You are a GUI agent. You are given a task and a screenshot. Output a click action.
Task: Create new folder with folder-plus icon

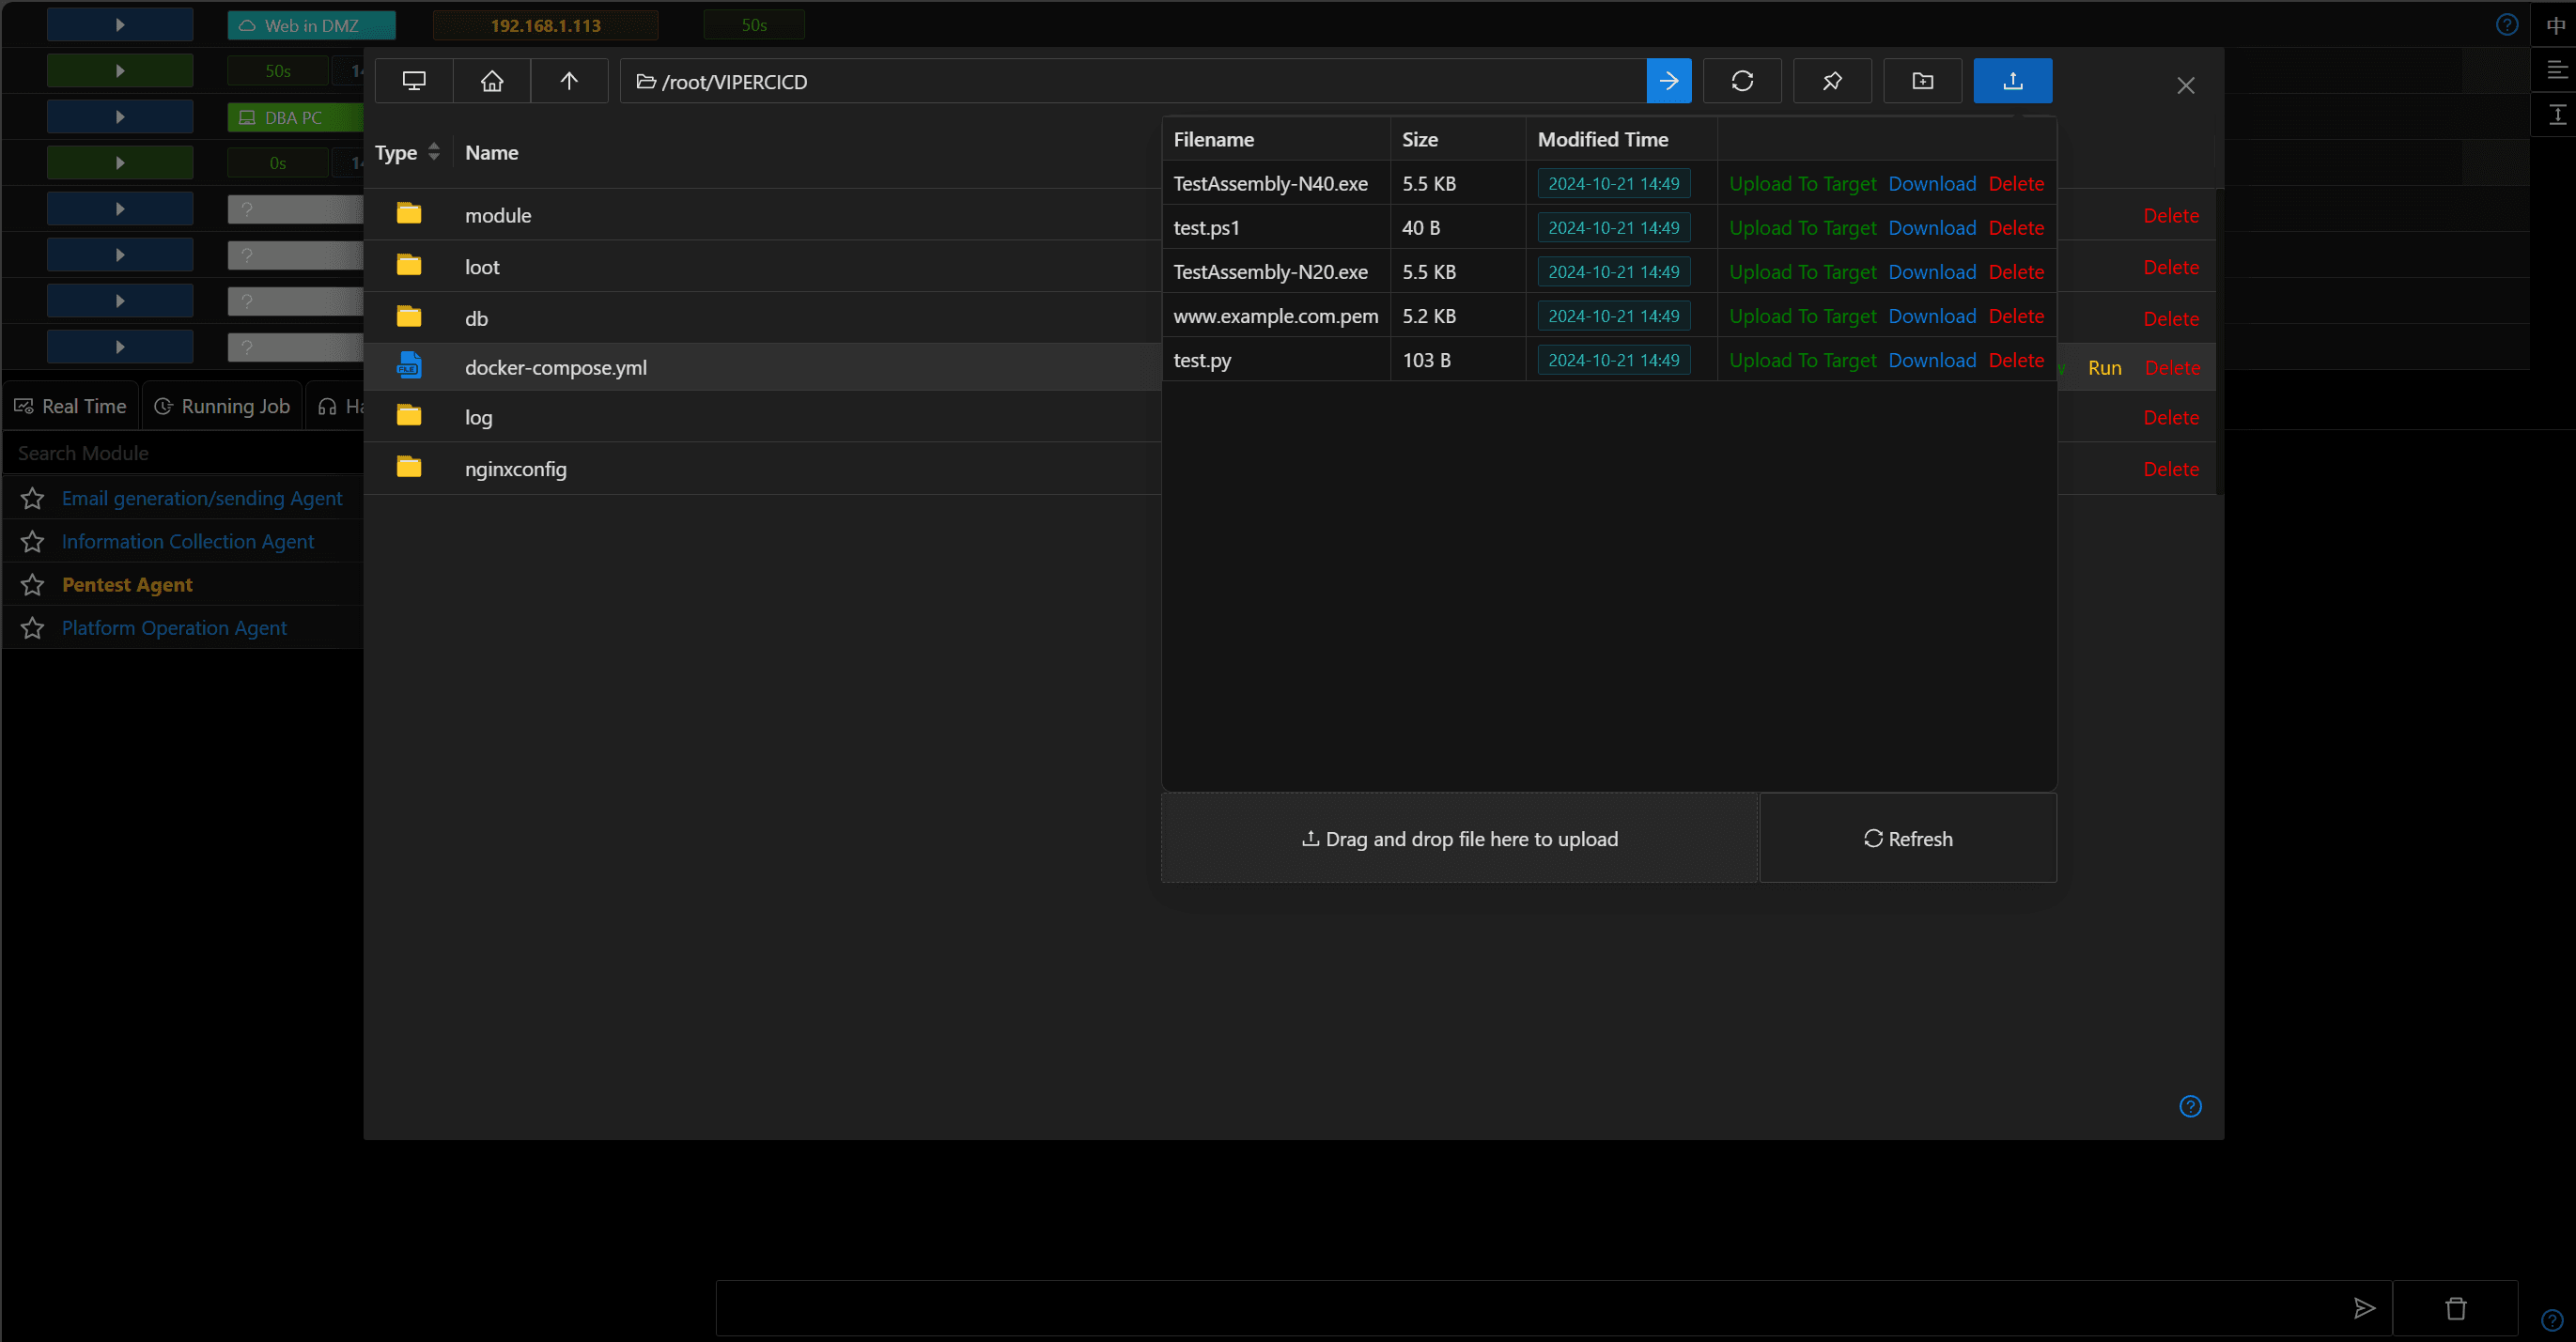(1922, 81)
